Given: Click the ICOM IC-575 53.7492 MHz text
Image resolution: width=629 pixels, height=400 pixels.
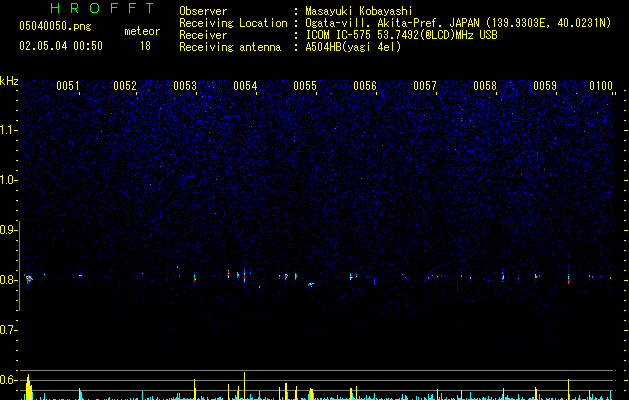Looking at the screenshot, I should tap(401, 35).
